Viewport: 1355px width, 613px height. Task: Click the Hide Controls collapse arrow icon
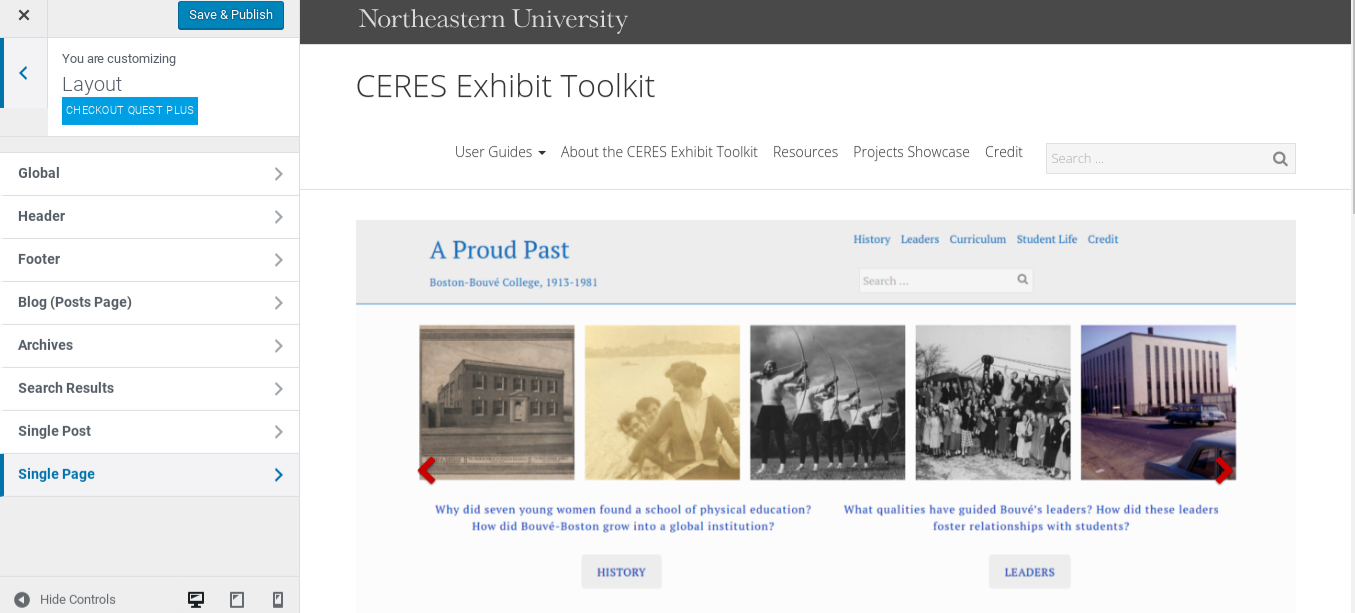click(x=22, y=599)
